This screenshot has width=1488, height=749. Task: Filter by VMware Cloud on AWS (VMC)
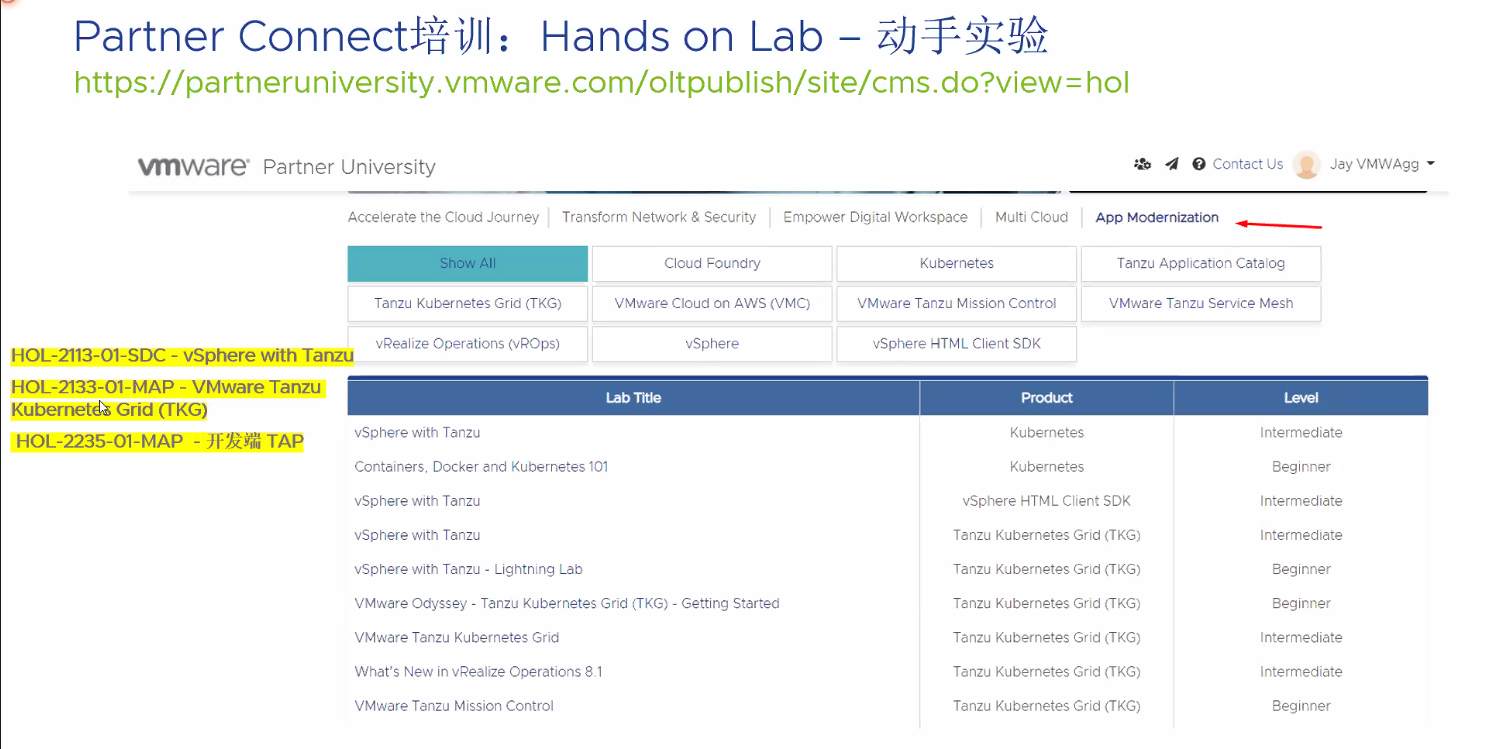(x=712, y=304)
